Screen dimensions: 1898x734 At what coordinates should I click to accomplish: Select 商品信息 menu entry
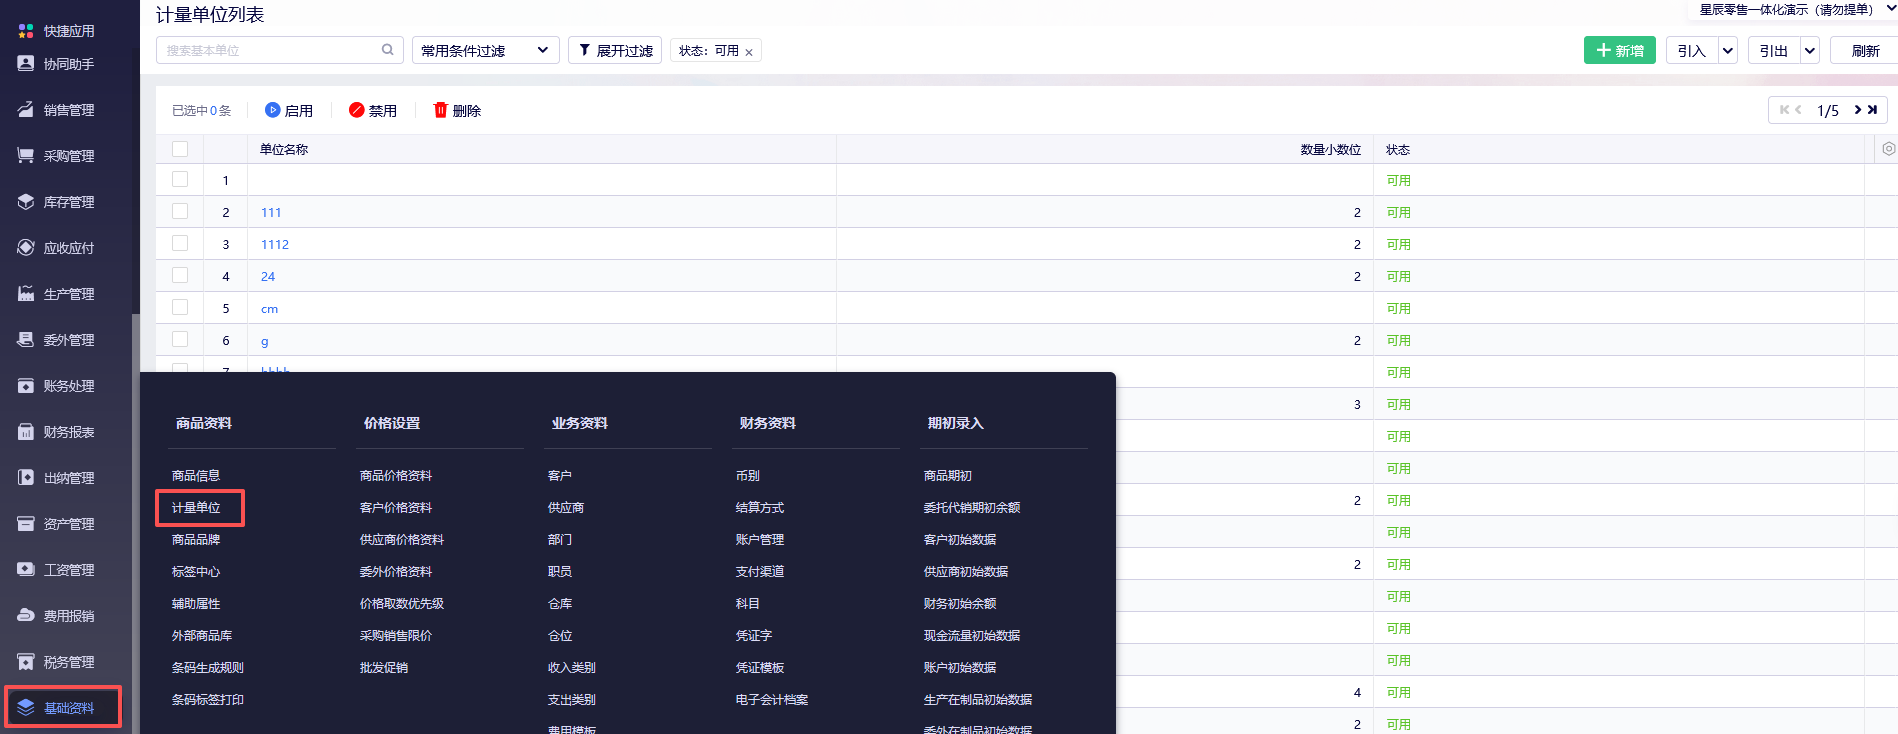pyautogui.click(x=196, y=475)
